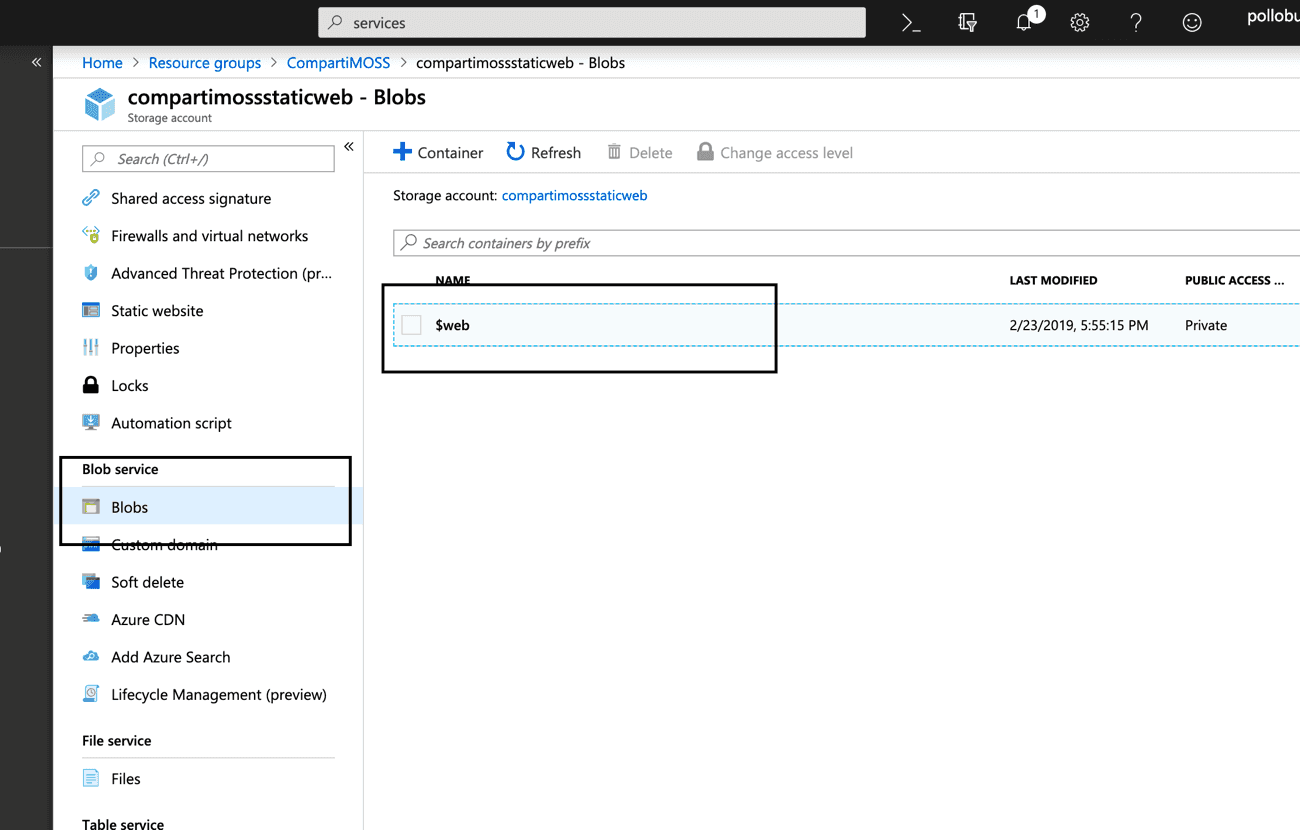Open Advanced Threat Protection menu item
This screenshot has height=830, width=1300.
pos(221,273)
